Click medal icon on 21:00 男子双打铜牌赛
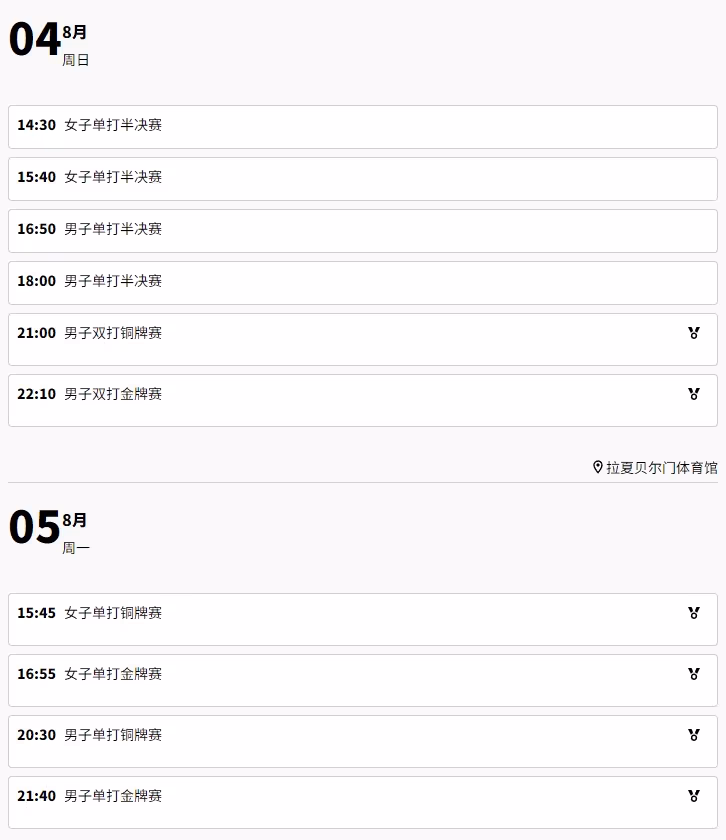This screenshot has height=840, width=726. click(694, 333)
